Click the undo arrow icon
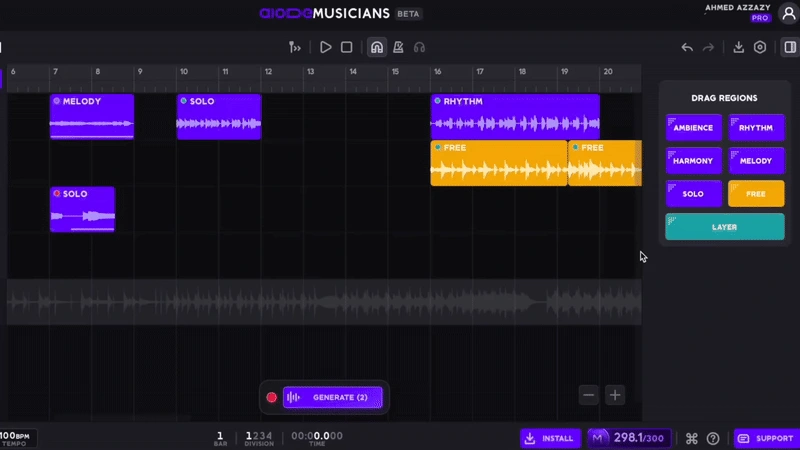 pyautogui.click(x=687, y=47)
